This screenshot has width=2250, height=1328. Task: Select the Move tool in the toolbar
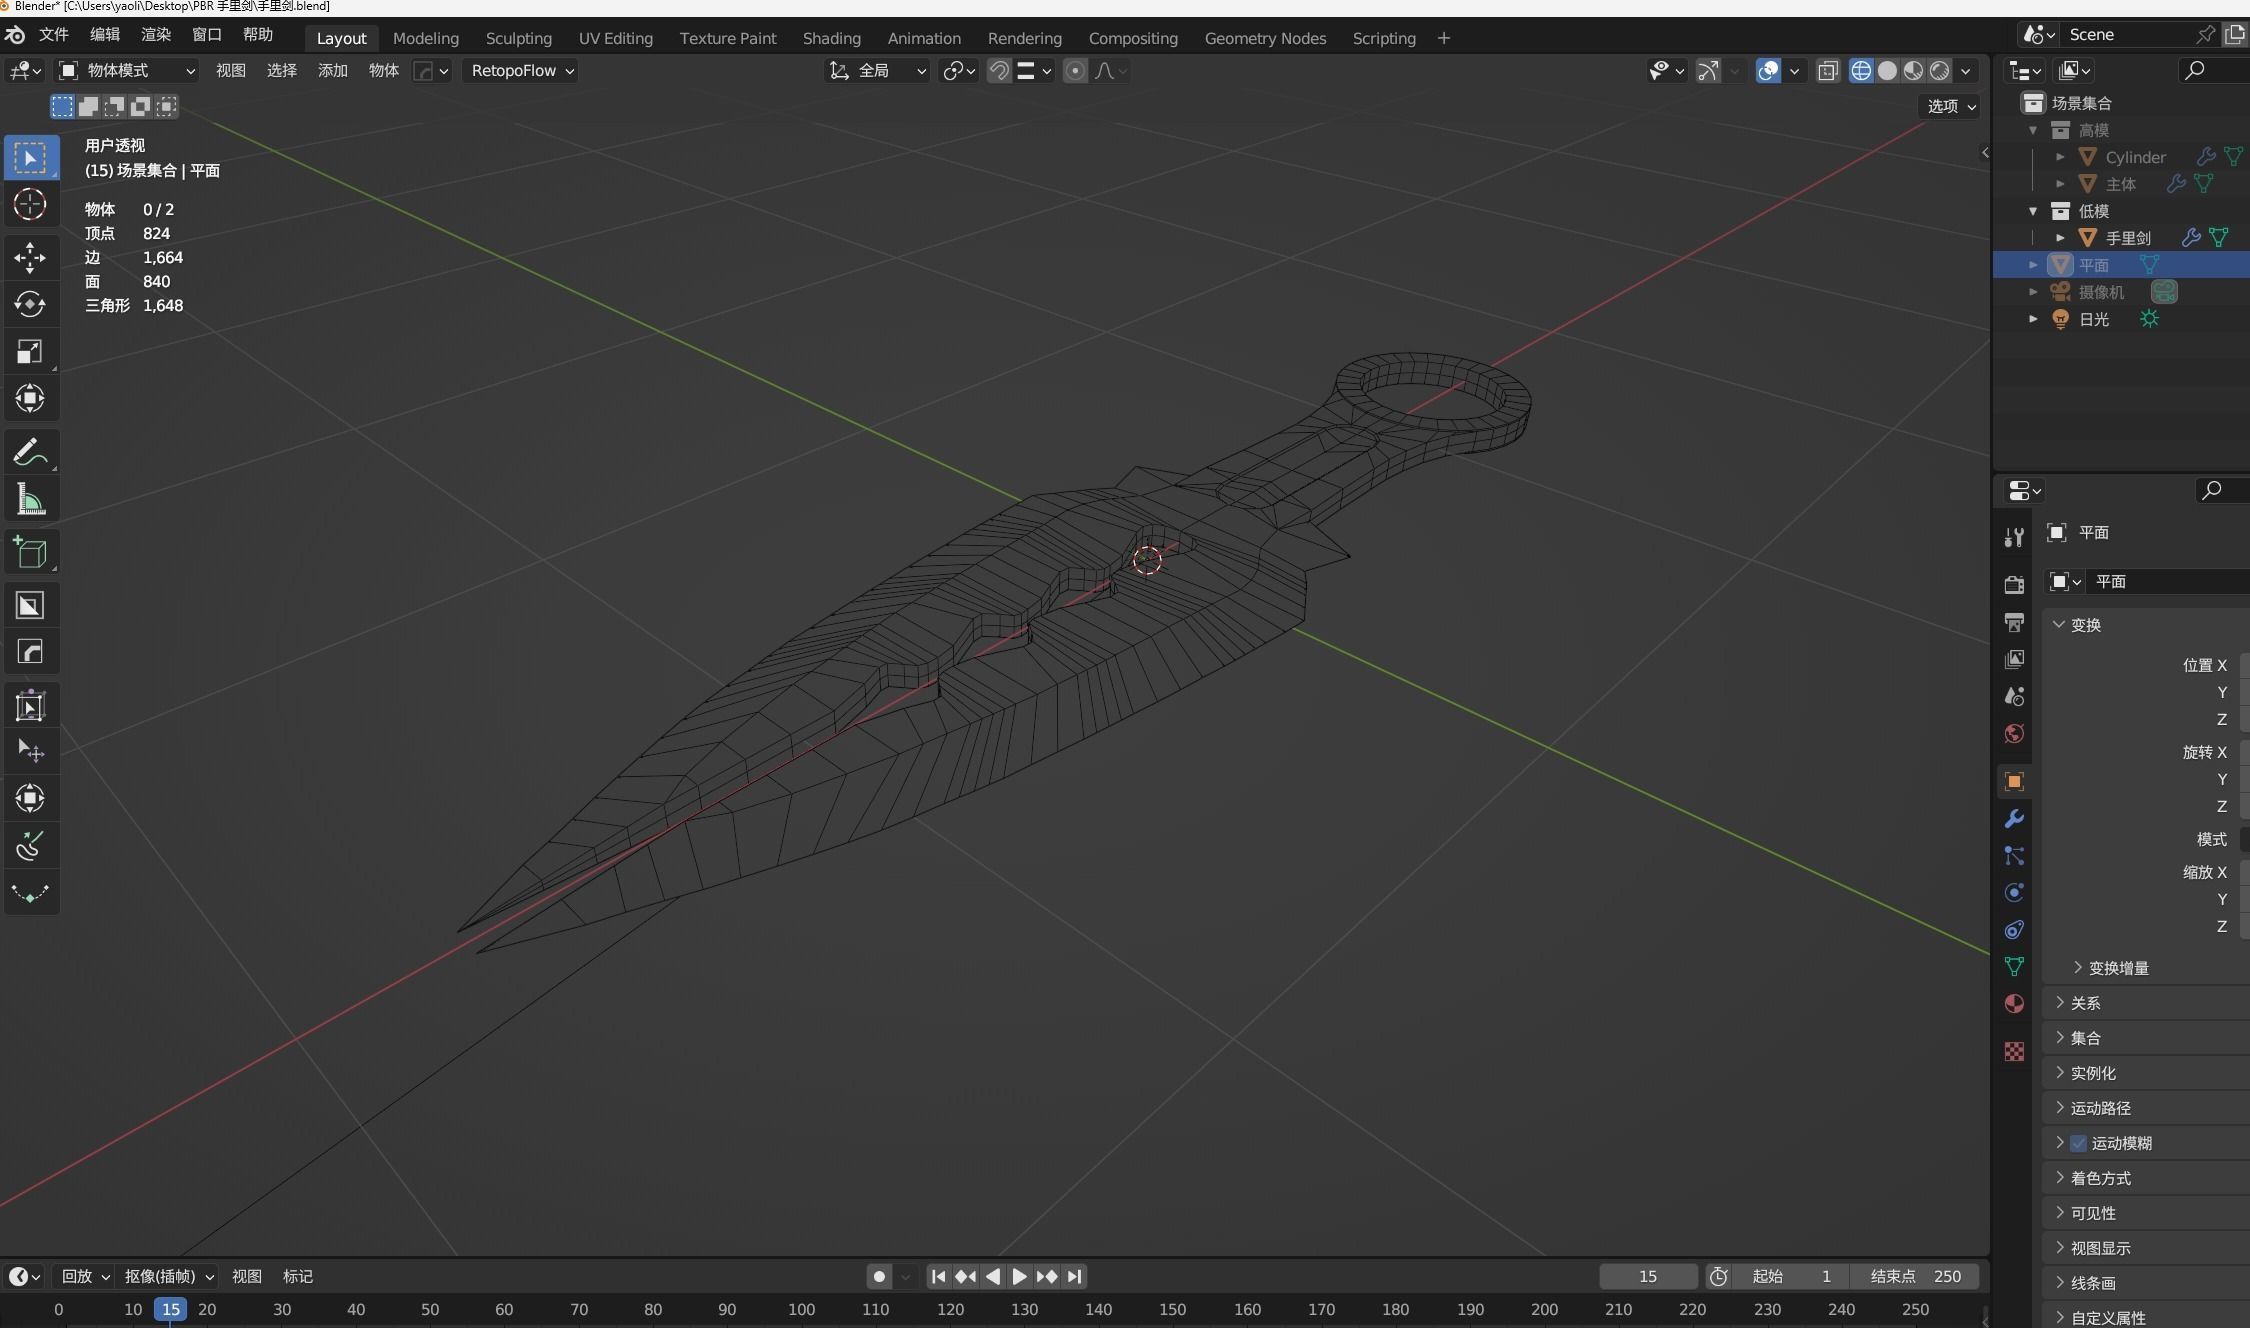click(30, 257)
